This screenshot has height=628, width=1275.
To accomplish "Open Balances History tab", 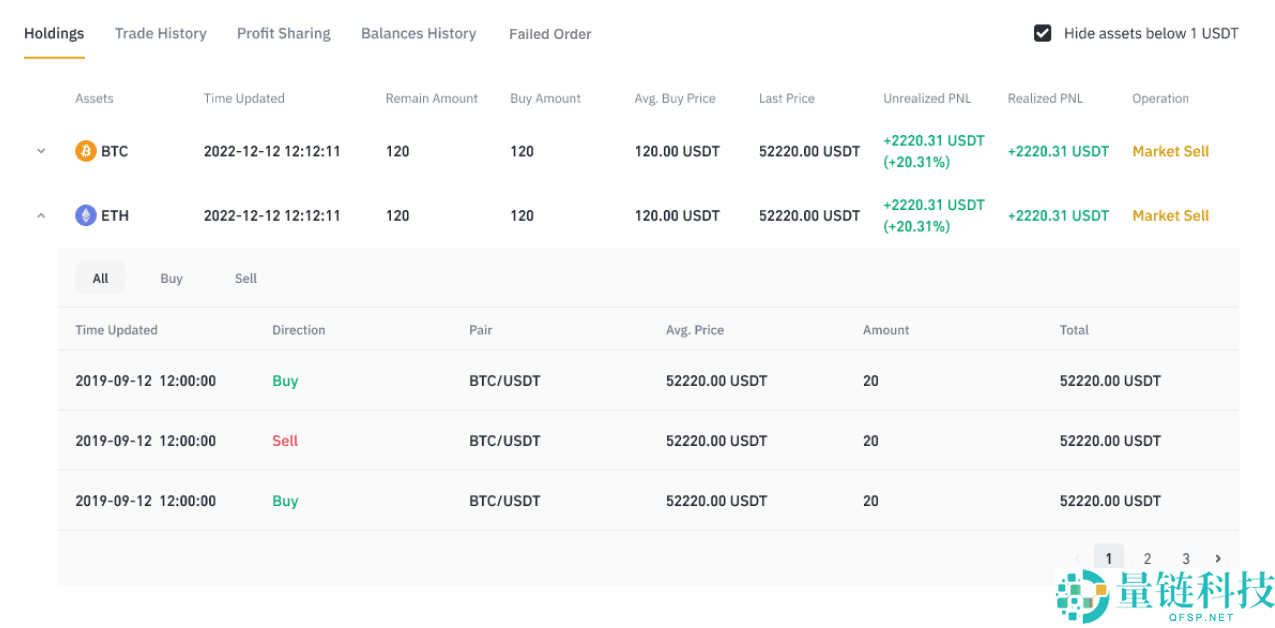I will tap(418, 33).
